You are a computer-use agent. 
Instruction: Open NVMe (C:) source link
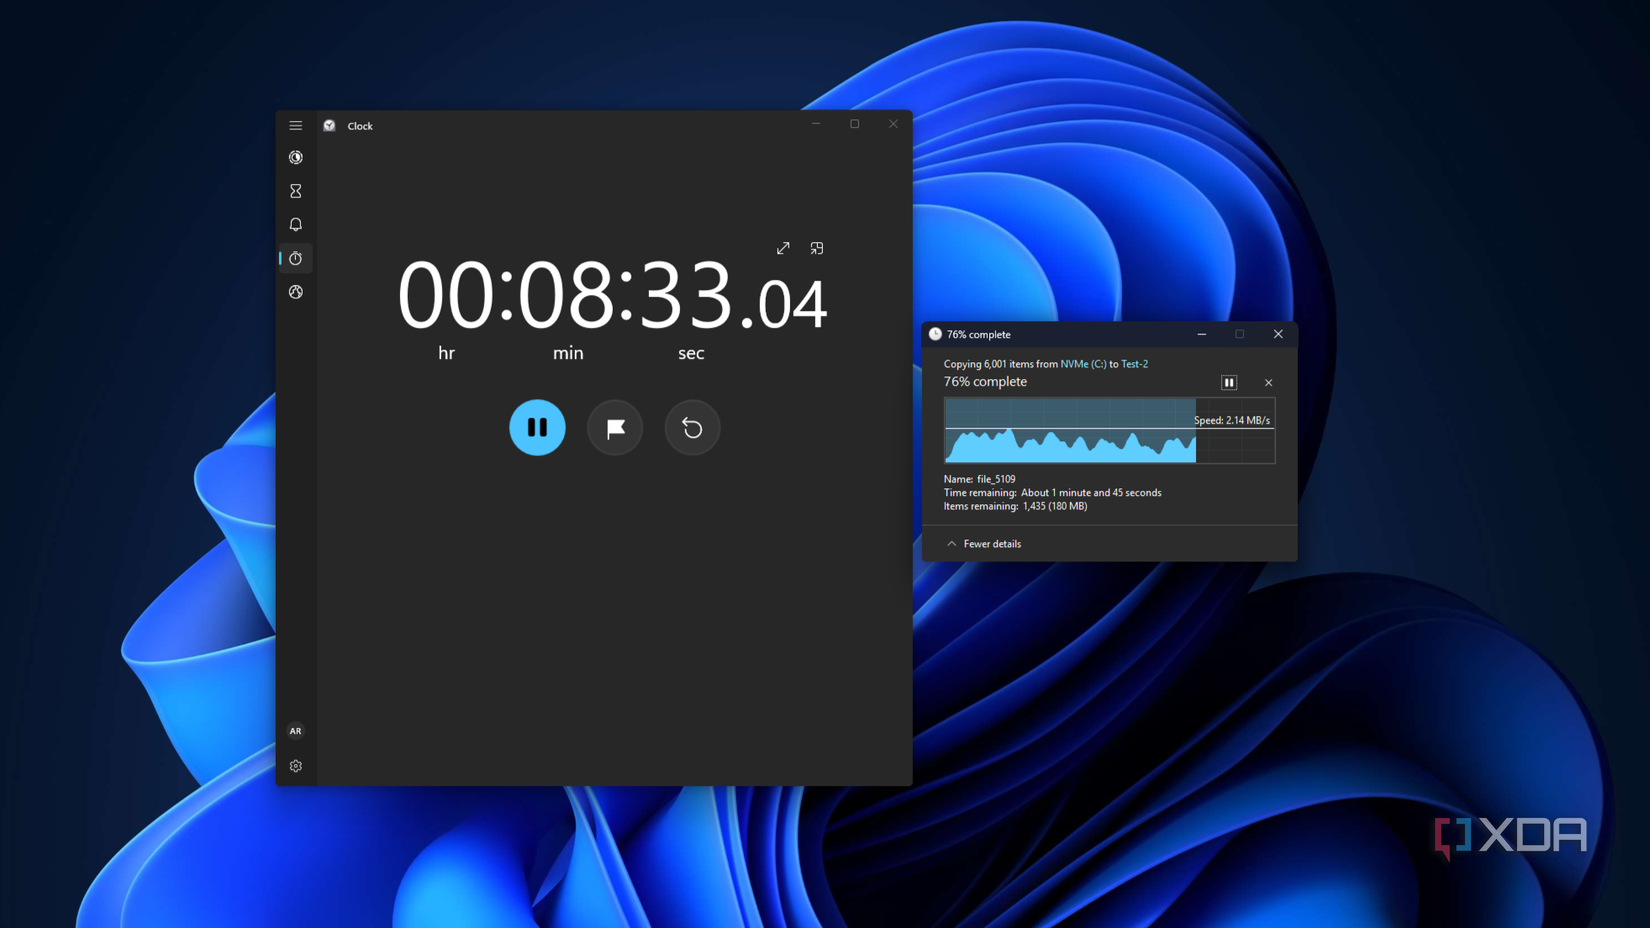click(1083, 364)
